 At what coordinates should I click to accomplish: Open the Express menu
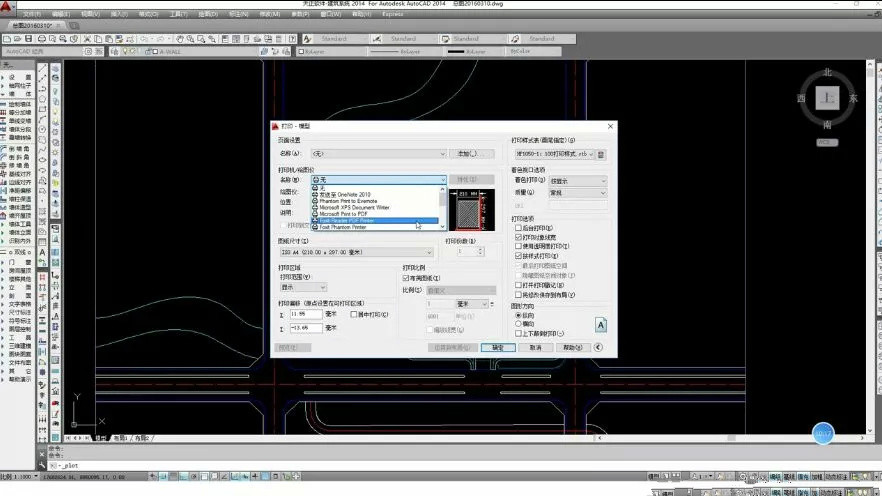(x=394, y=15)
